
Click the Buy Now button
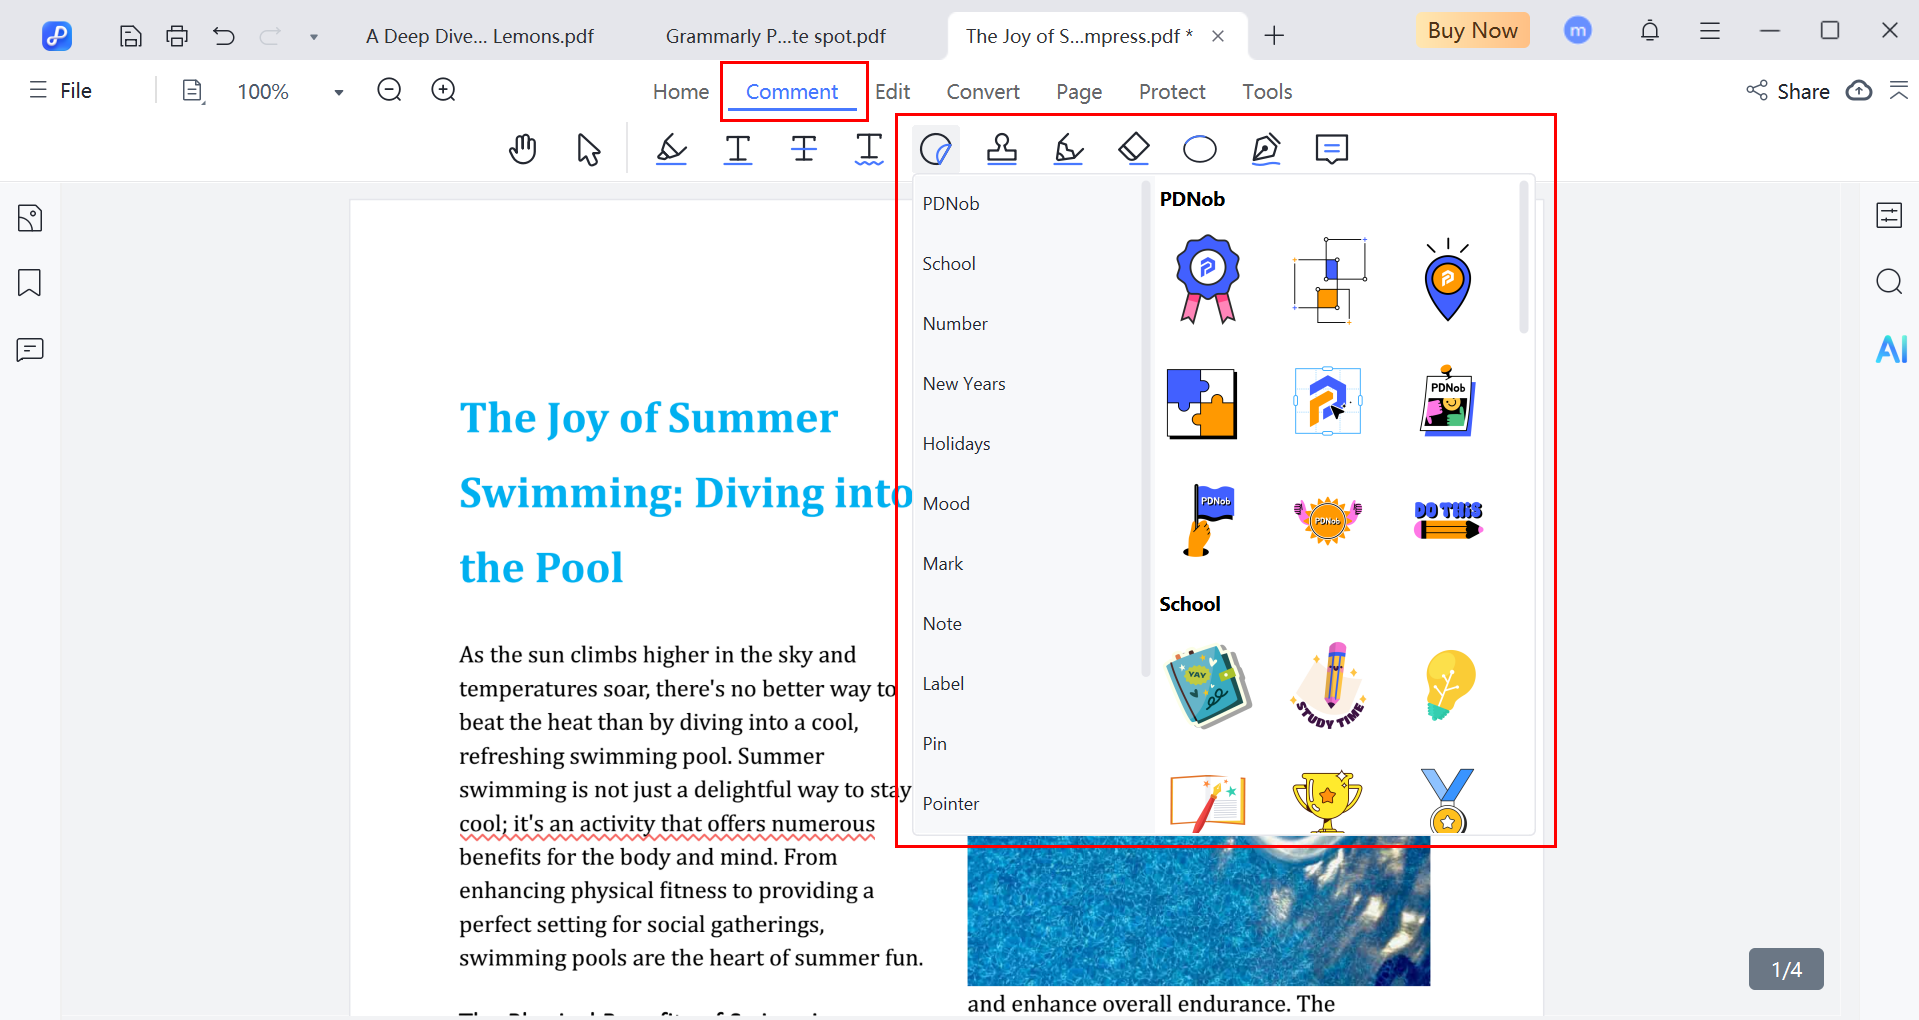[1471, 31]
